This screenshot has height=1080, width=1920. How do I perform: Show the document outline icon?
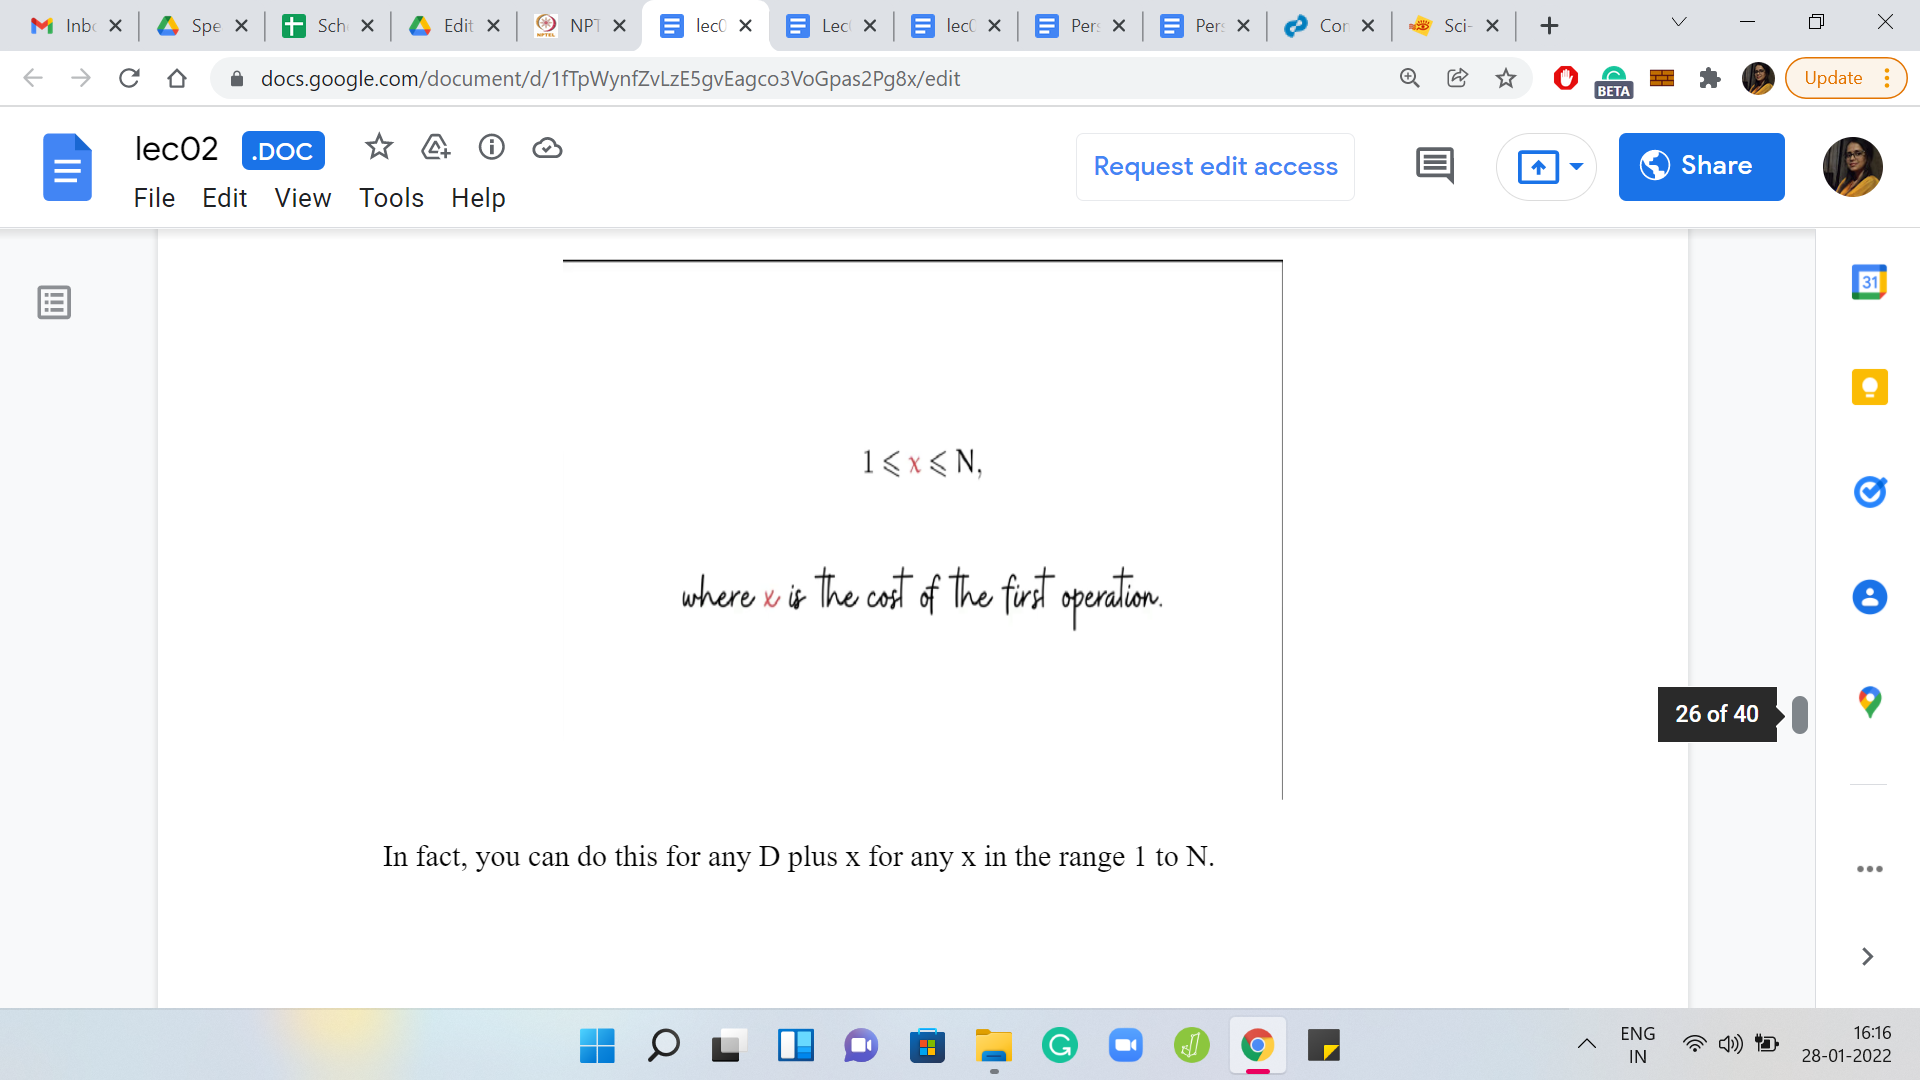54,302
